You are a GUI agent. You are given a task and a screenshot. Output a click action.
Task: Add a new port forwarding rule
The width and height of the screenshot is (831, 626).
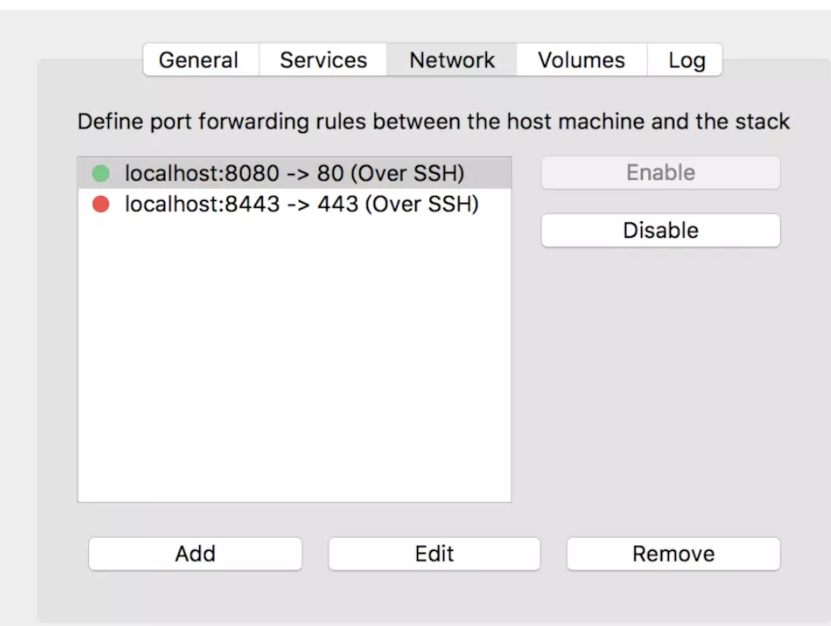[195, 554]
